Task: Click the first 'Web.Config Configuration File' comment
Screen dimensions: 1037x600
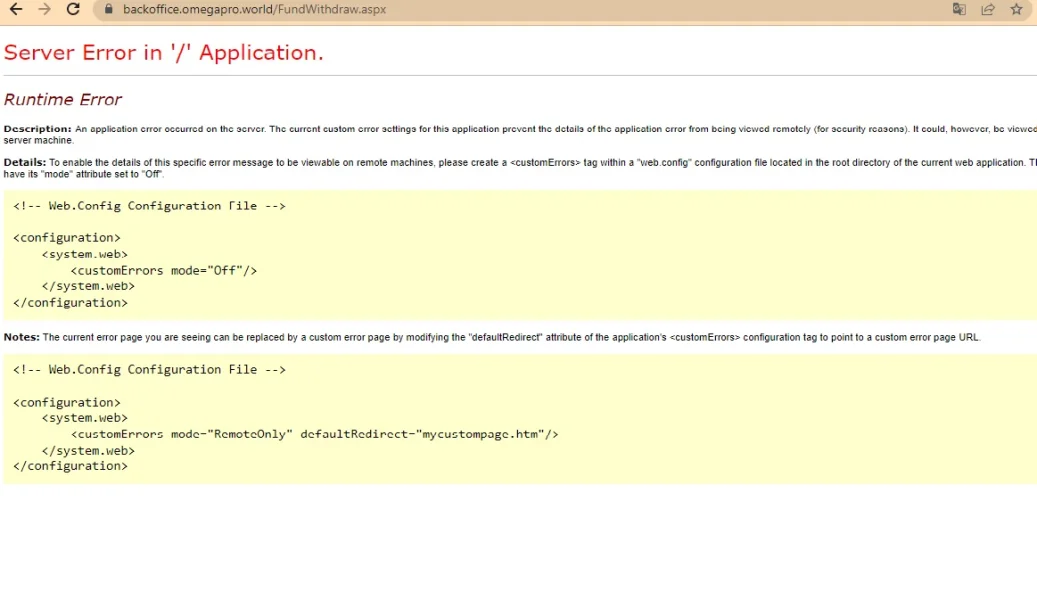Action: tap(150, 206)
